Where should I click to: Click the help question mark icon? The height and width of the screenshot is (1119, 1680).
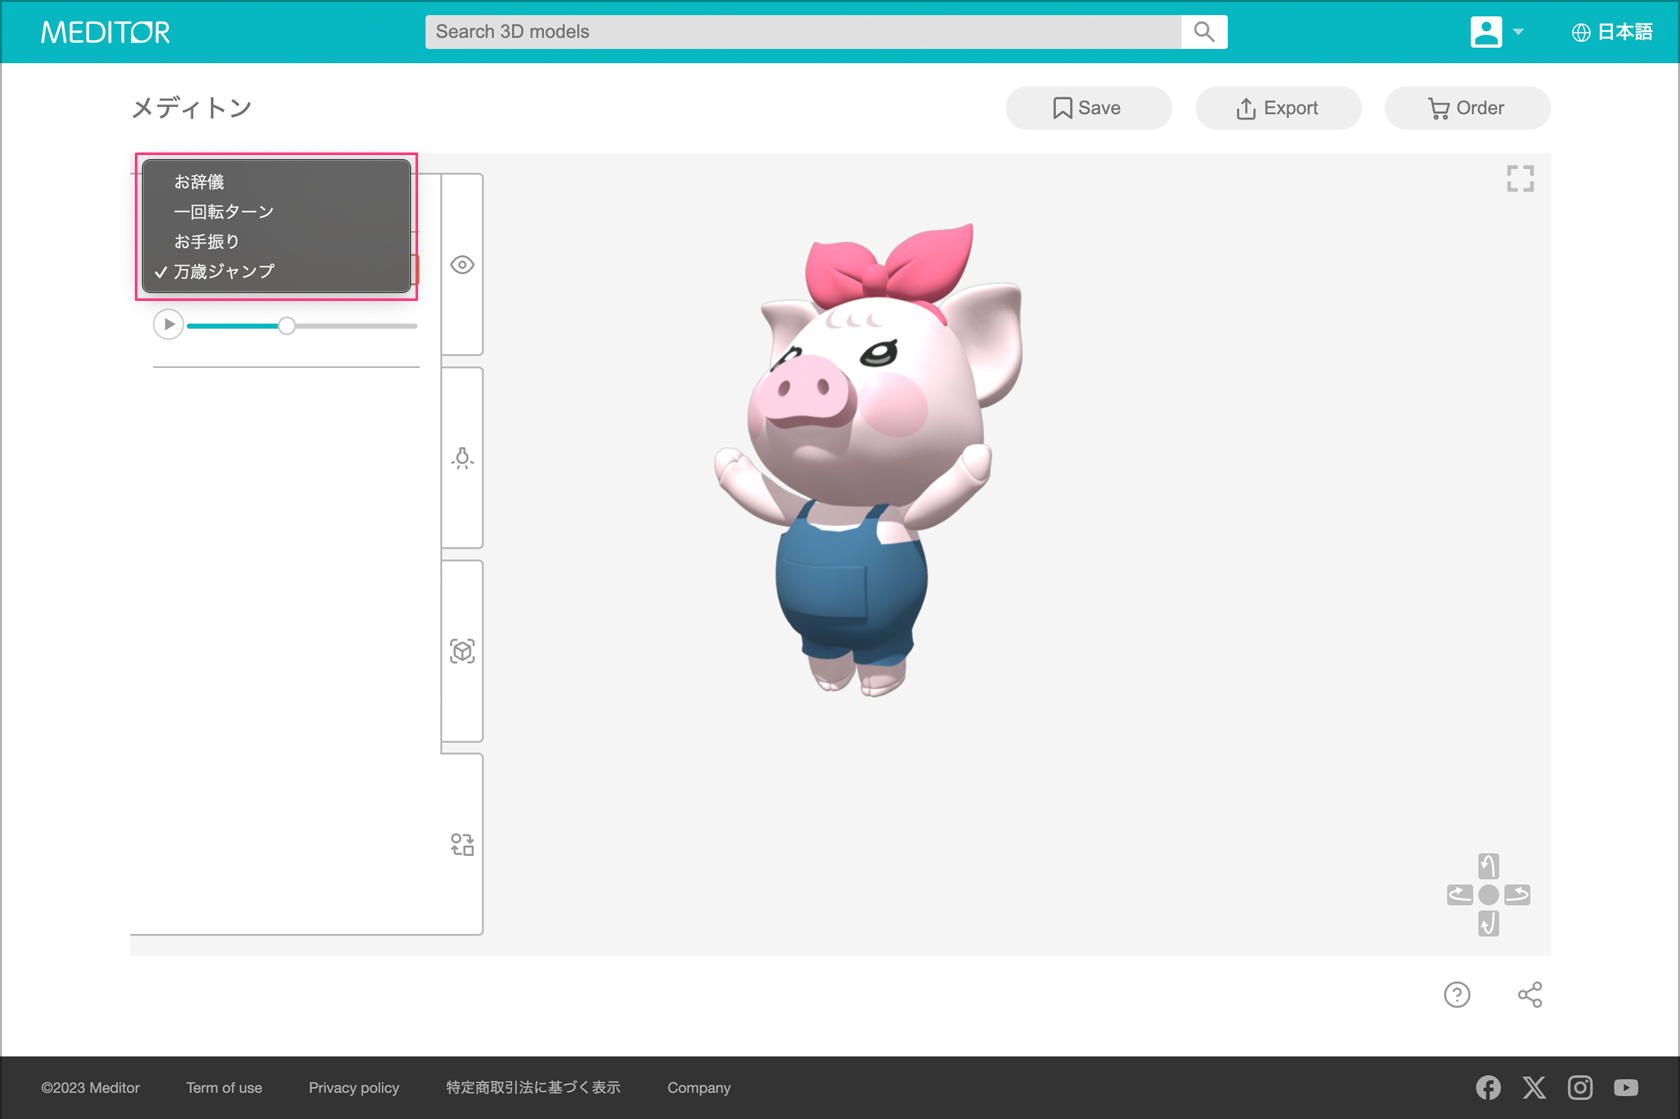coord(1457,994)
